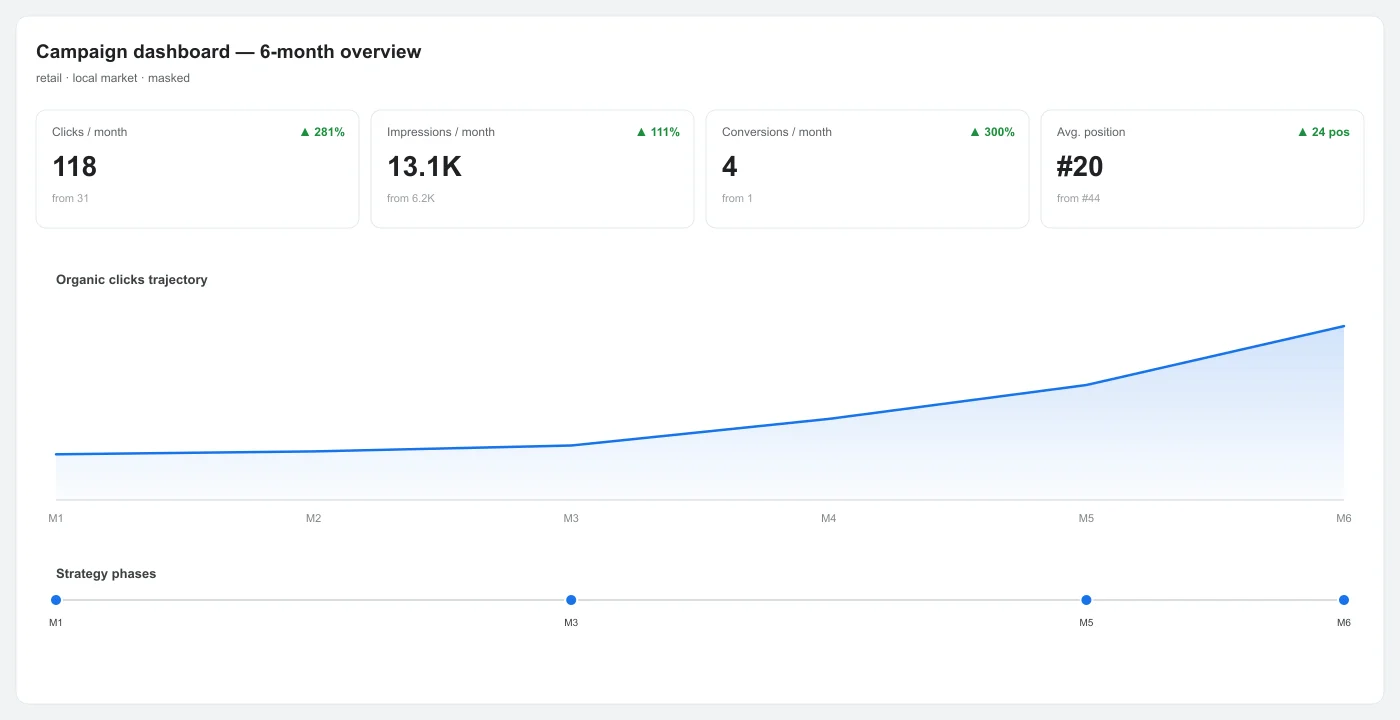The width and height of the screenshot is (1400, 720).
Task: Click the M5 chart axis label
Action: (x=1086, y=518)
